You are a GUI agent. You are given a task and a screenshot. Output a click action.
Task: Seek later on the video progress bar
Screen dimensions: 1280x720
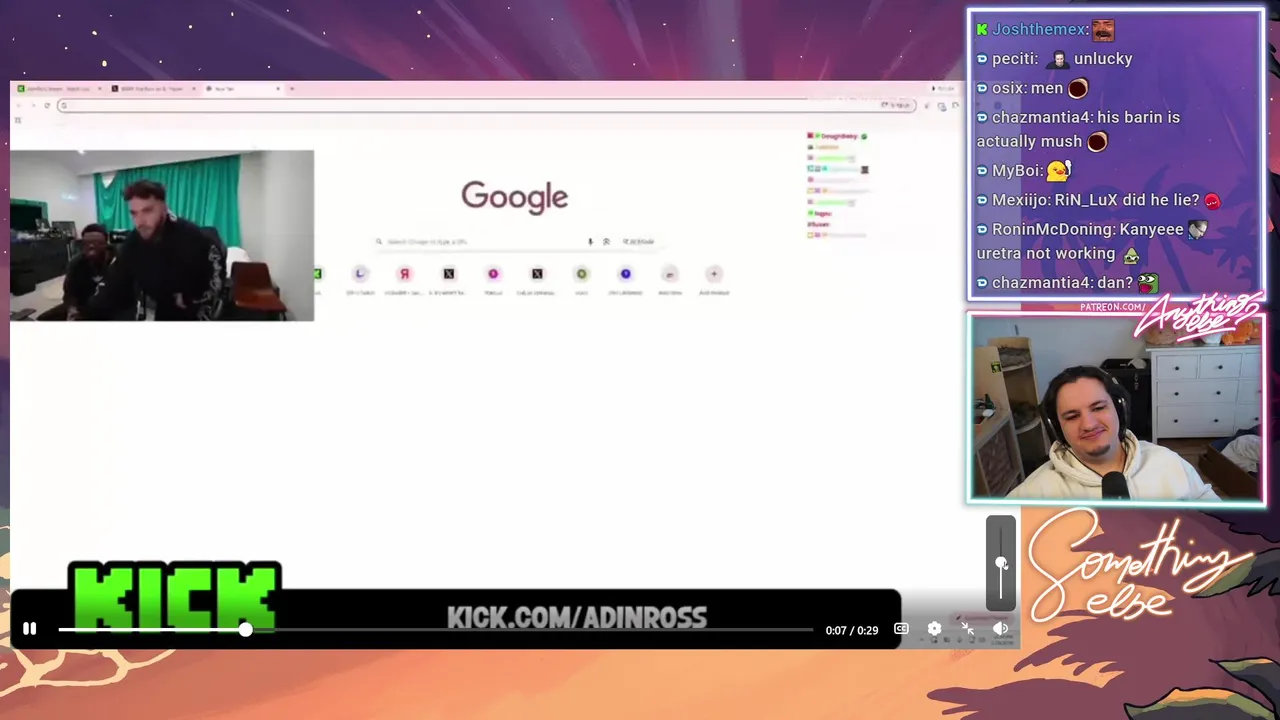point(530,629)
